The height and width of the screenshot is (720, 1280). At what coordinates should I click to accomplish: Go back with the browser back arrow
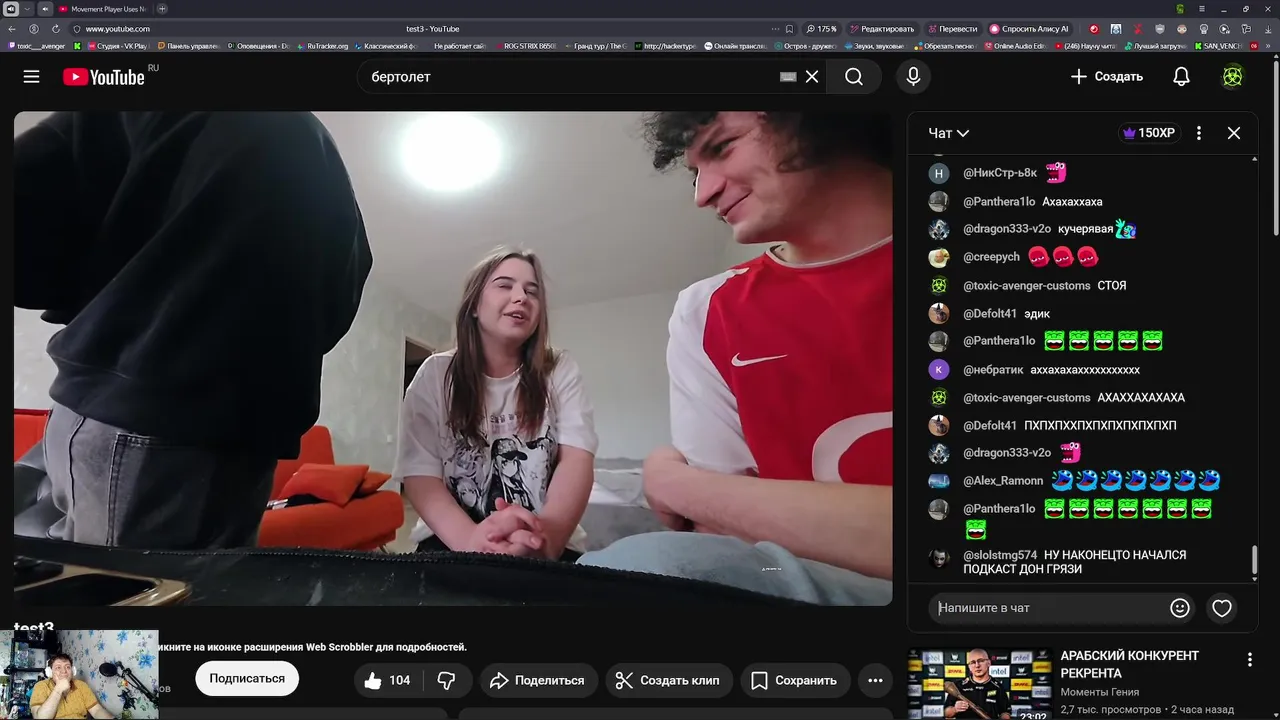click(12, 29)
